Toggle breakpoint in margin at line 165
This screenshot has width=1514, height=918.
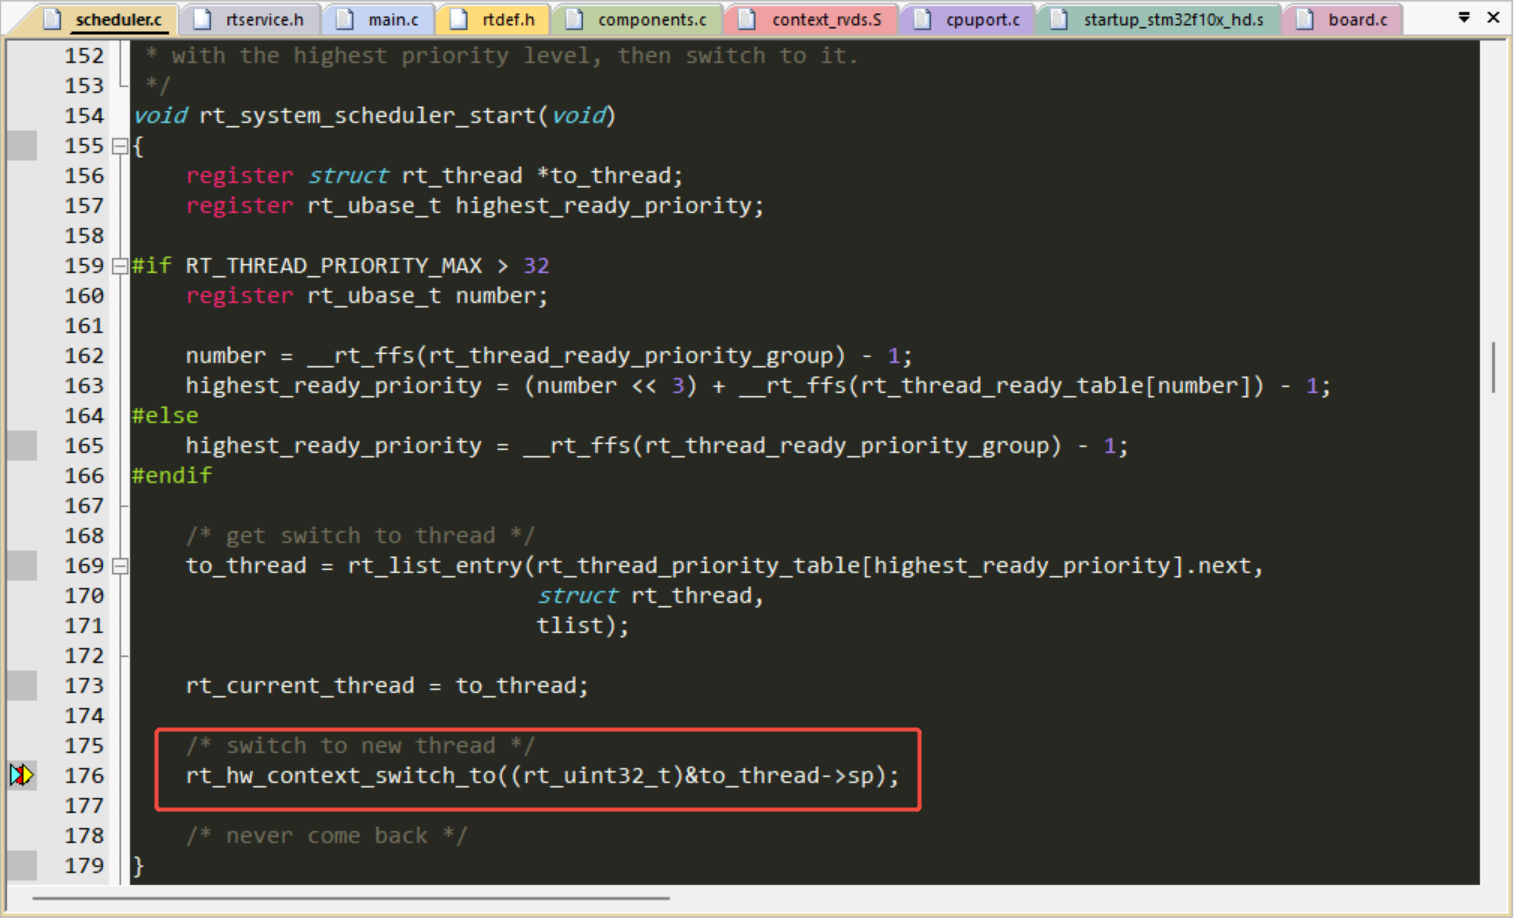(x=22, y=446)
